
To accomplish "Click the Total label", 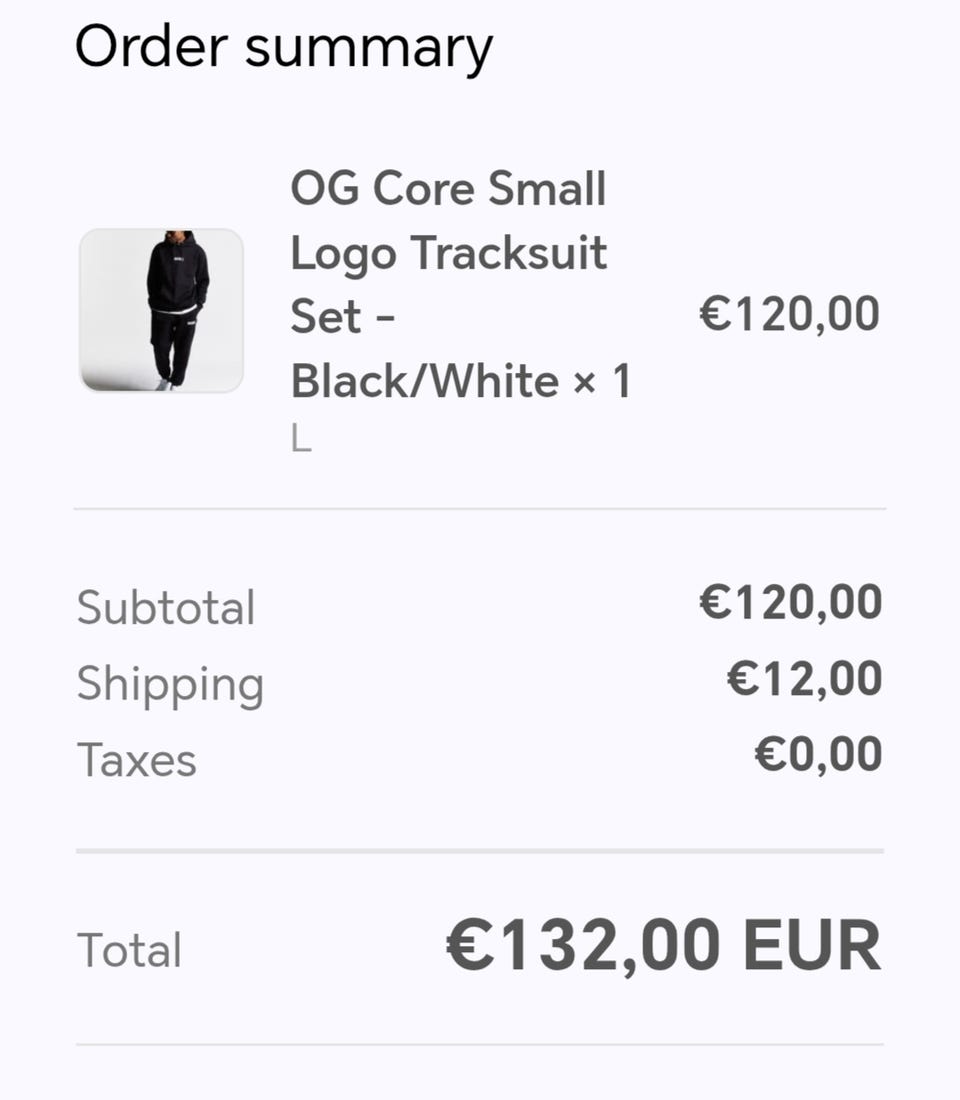I will point(129,950).
